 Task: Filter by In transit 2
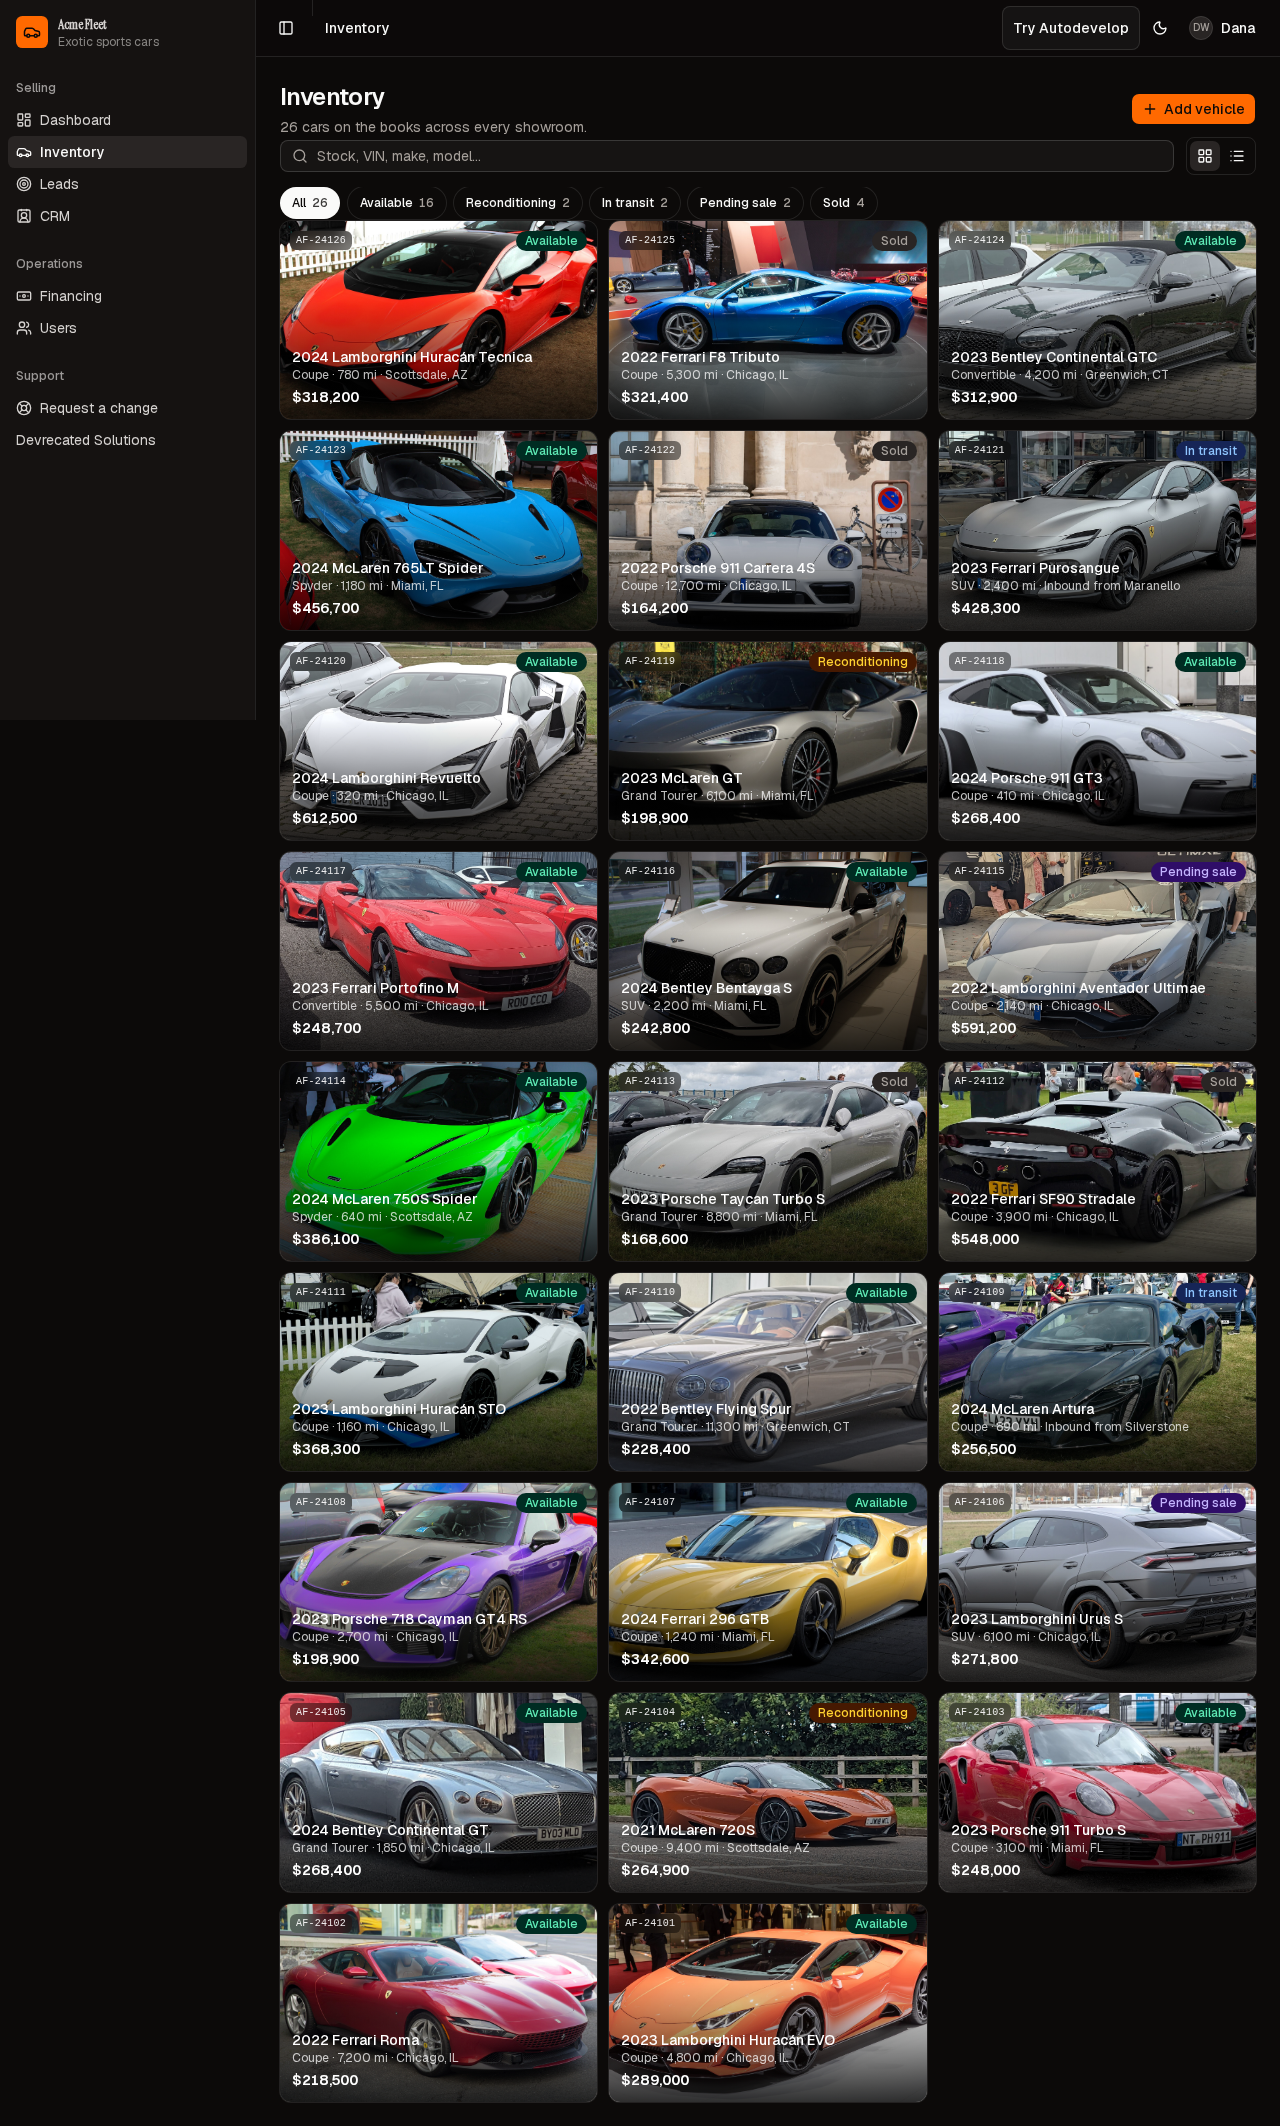[635, 203]
